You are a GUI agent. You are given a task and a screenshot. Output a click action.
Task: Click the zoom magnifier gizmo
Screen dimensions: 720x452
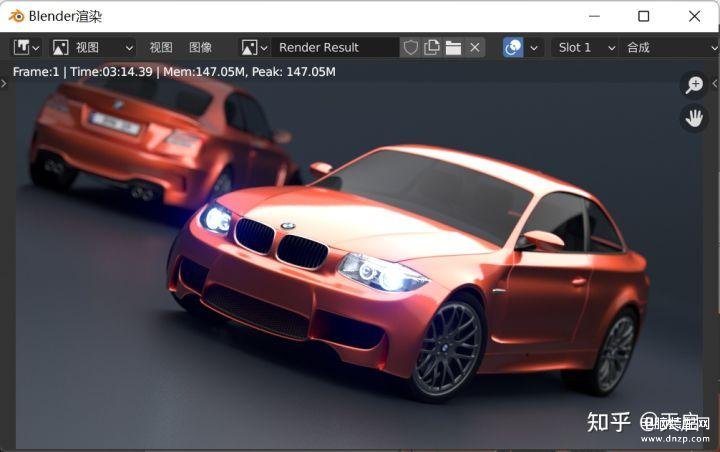694,85
